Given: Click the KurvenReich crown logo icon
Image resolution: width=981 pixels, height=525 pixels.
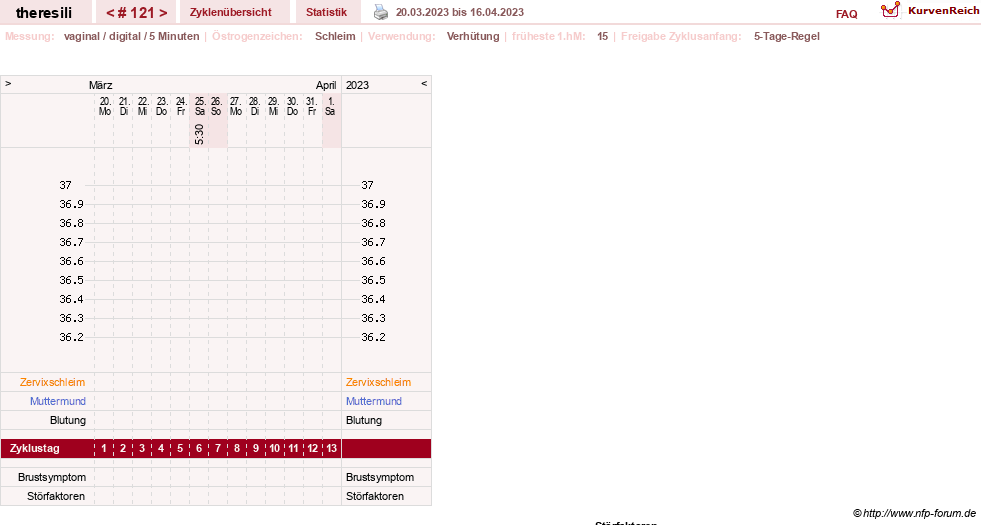Looking at the screenshot, I should click(x=890, y=10).
